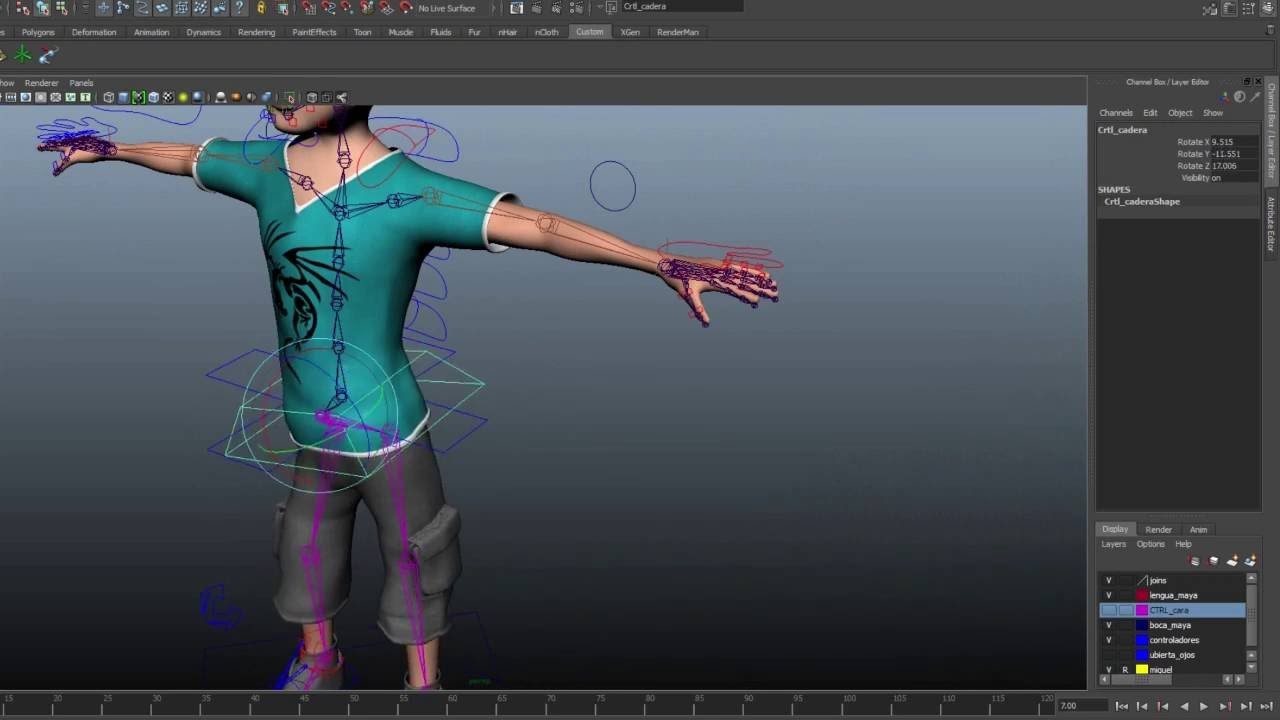The width and height of the screenshot is (1280, 720).
Task: Click Help in the layer editor
Action: pyautogui.click(x=1183, y=543)
